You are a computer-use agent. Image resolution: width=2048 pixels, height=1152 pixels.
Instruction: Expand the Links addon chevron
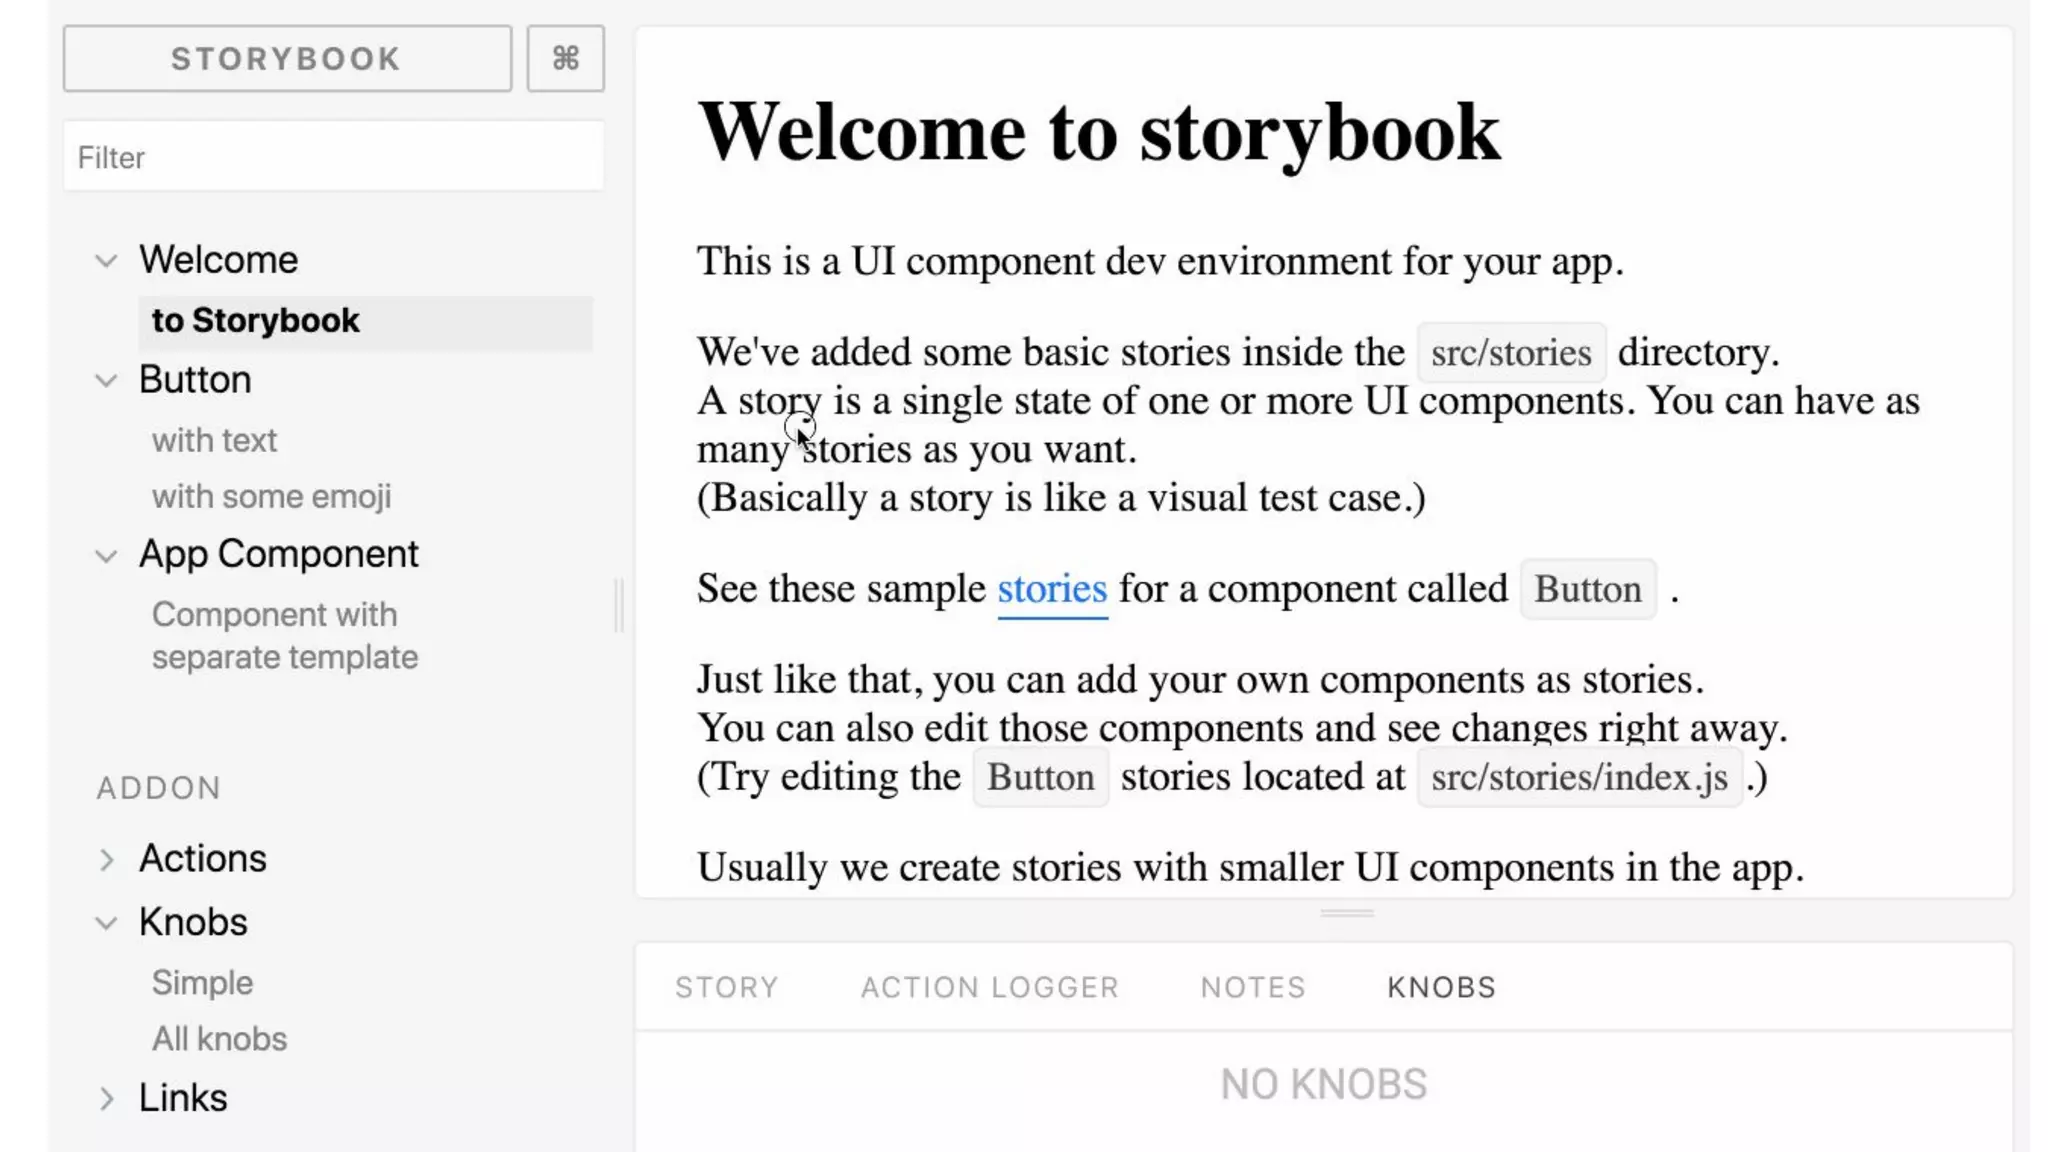[x=106, y=1098]
